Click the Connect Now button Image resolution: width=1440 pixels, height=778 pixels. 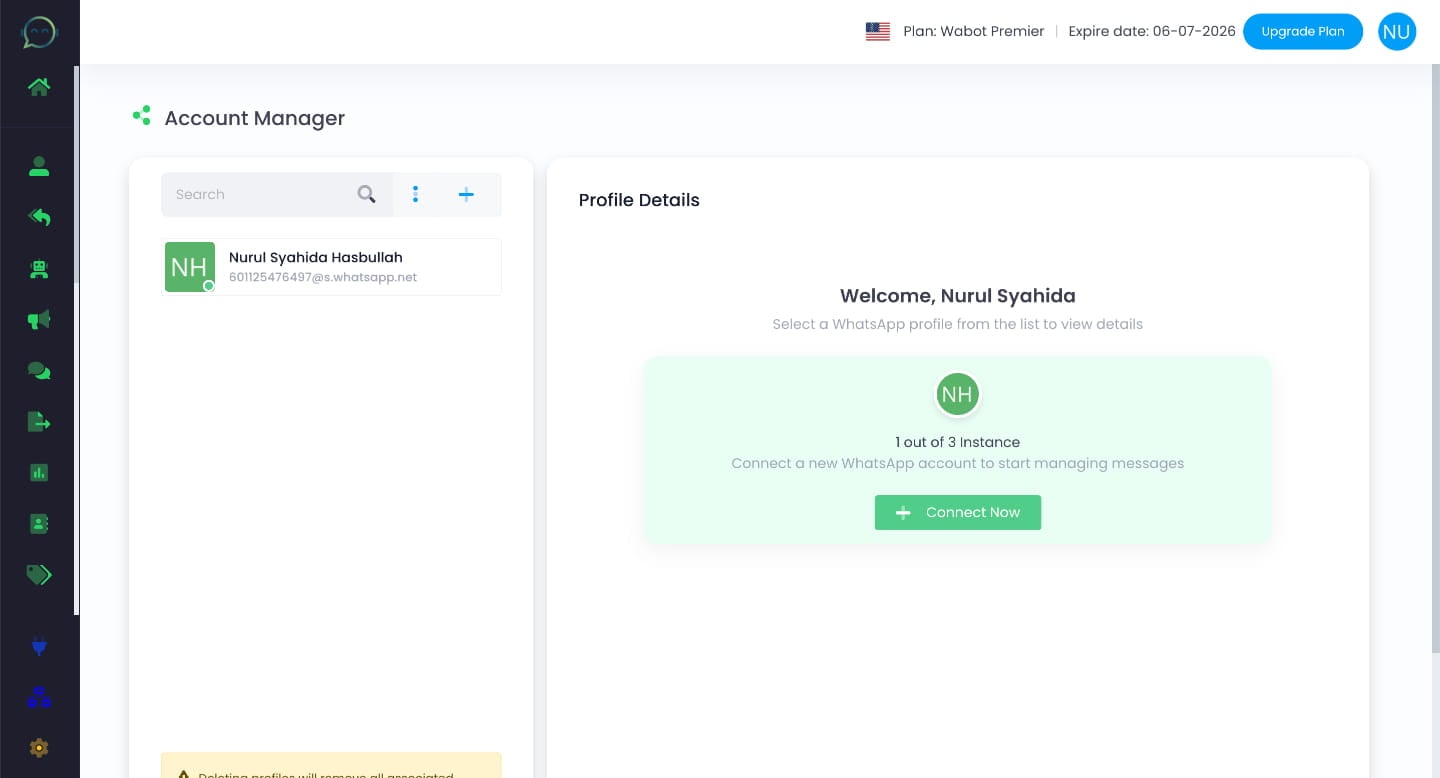(x=958, y=512)
